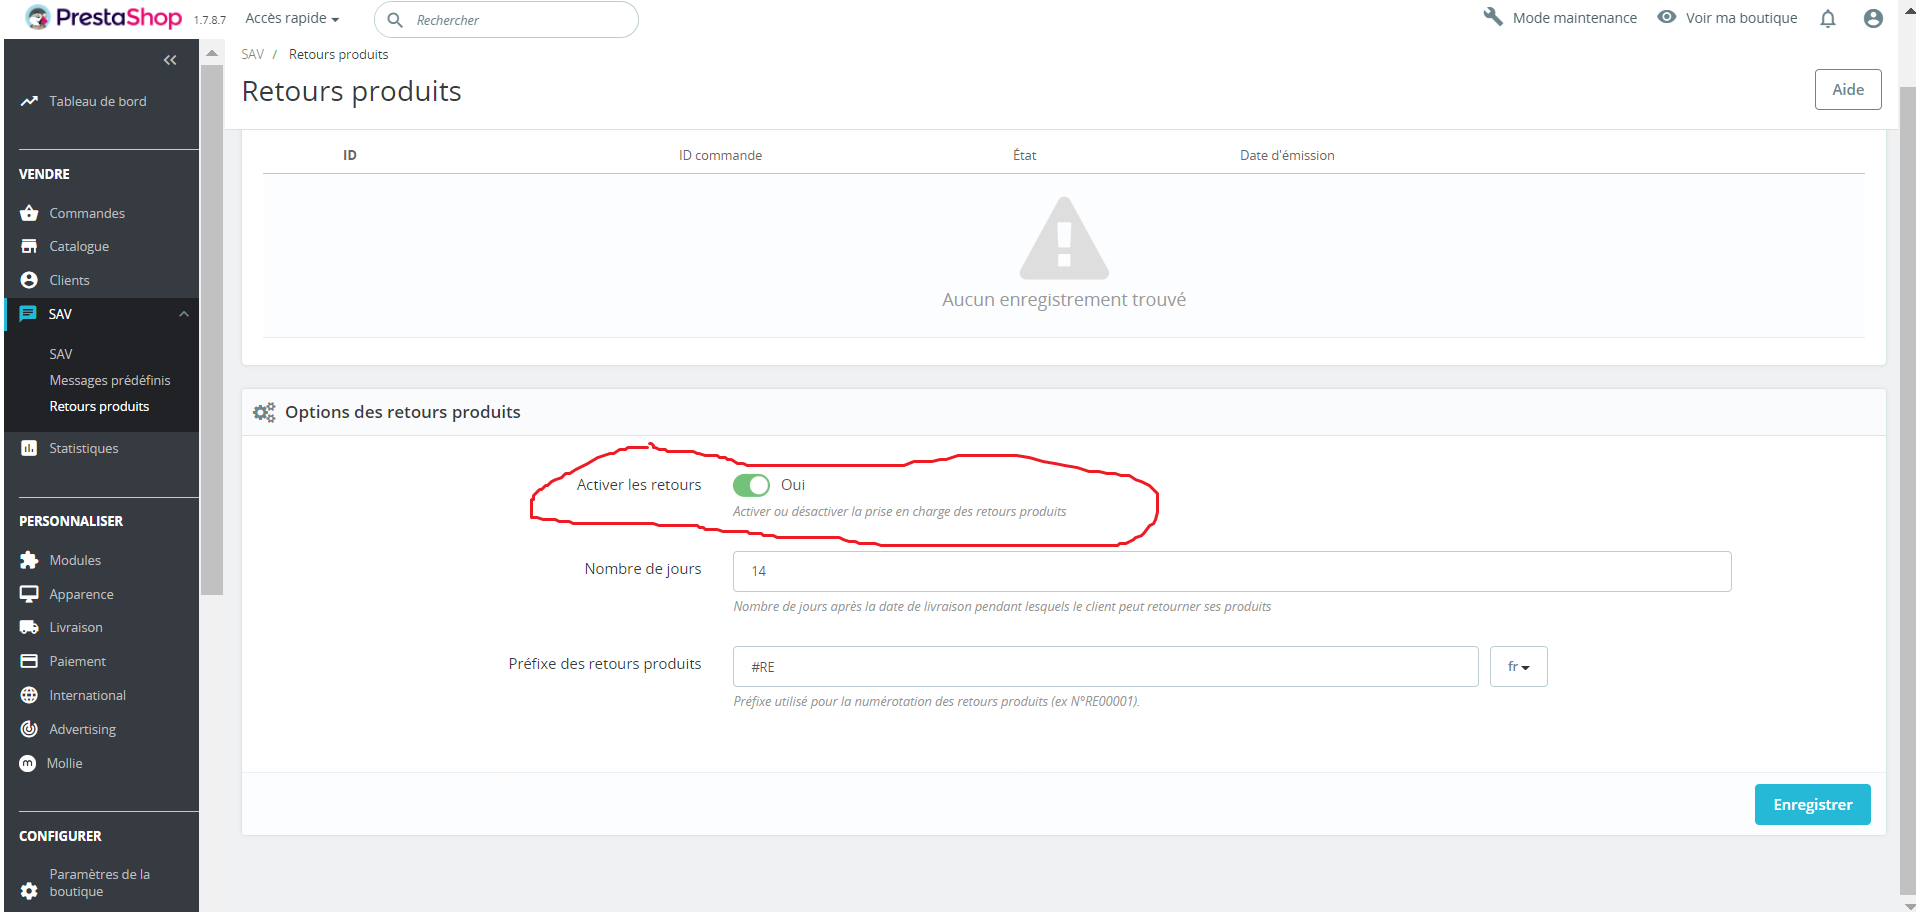The image size is (1916, 912).
Task: Collapse the sidebar with double-chevron icon
Action: pos(170,60)
